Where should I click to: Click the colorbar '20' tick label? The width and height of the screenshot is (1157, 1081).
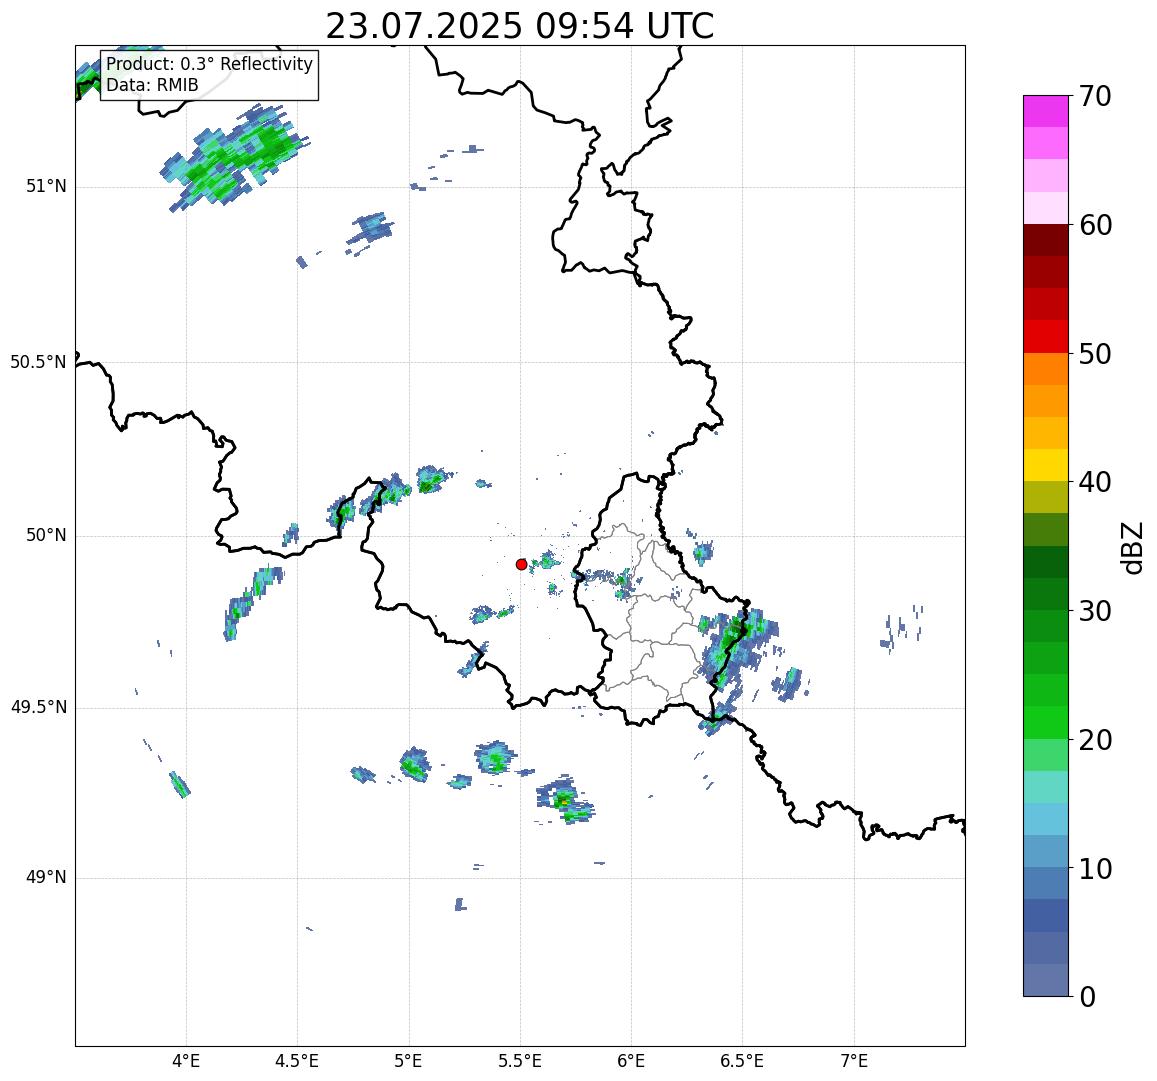tap(1095, 740)
